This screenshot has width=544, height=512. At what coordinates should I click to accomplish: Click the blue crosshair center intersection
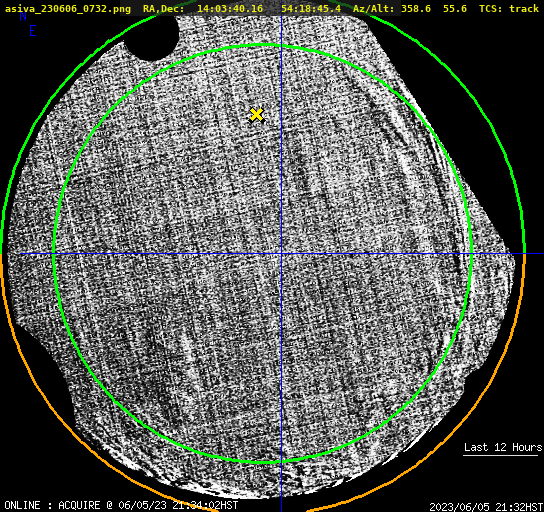click(281, 254)
